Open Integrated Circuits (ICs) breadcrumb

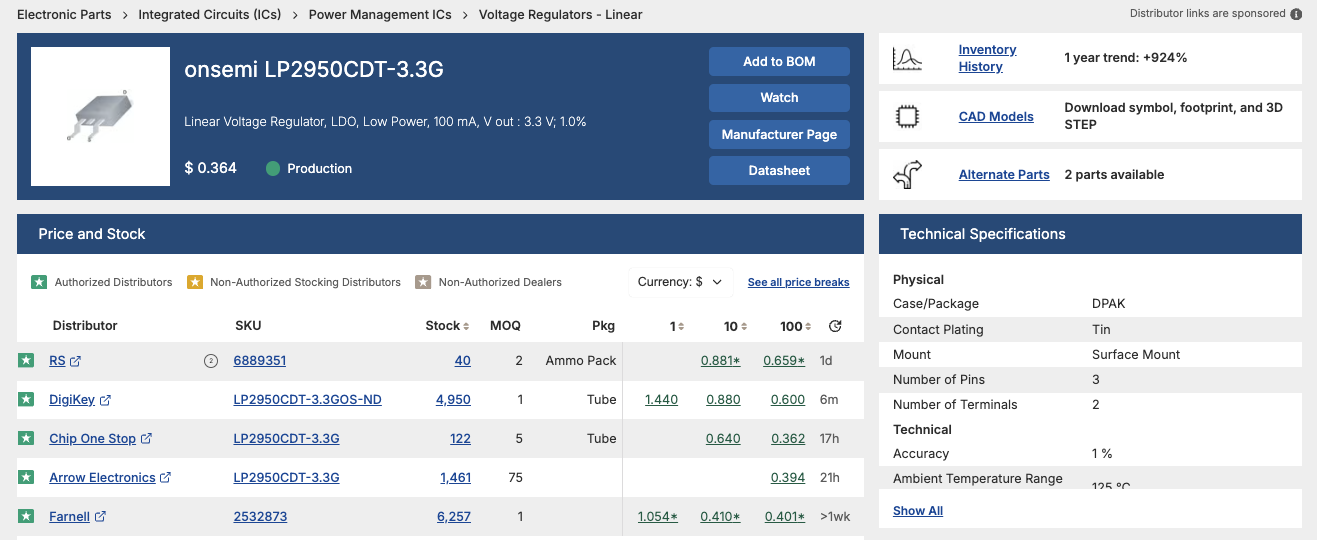210,15
